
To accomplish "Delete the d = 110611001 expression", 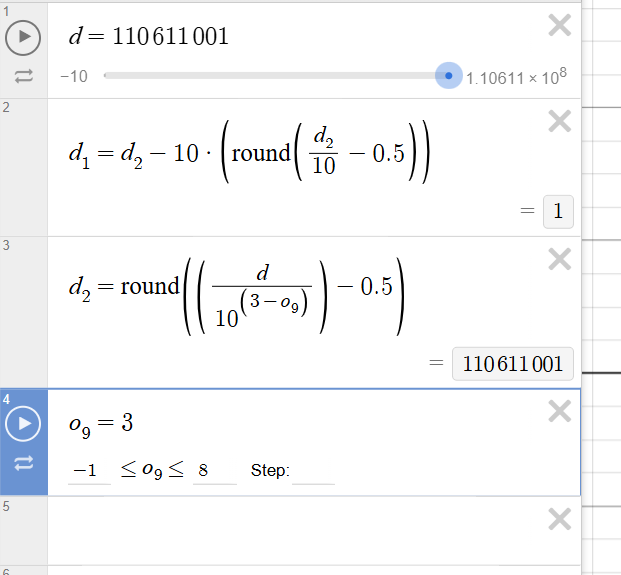I will 560,26.
